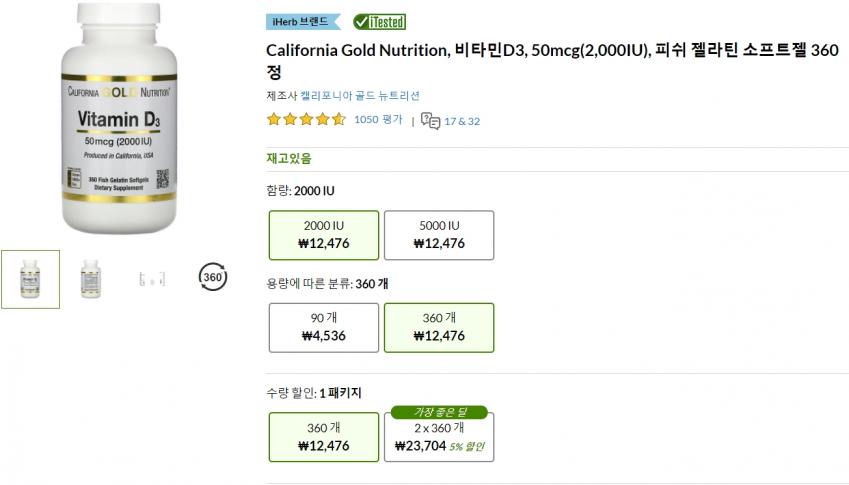Open the 17 & 32 questions link
849x485 pixels.
(x=462, y=121)
